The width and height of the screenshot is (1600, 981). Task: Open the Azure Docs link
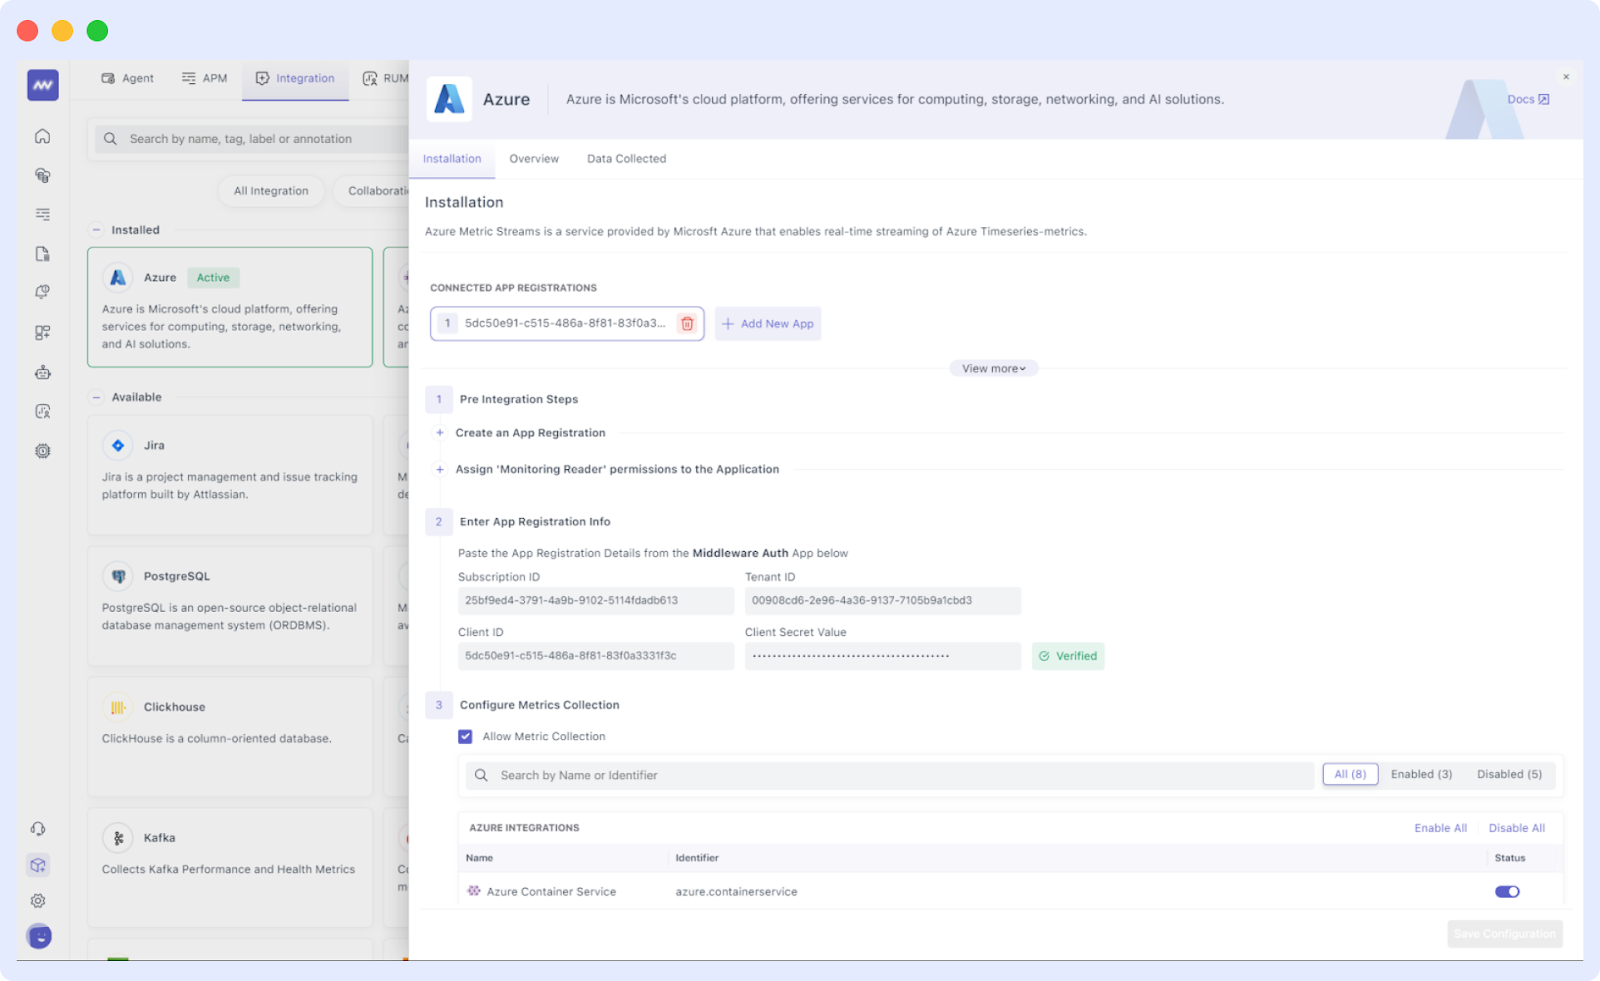[1527, 99]
